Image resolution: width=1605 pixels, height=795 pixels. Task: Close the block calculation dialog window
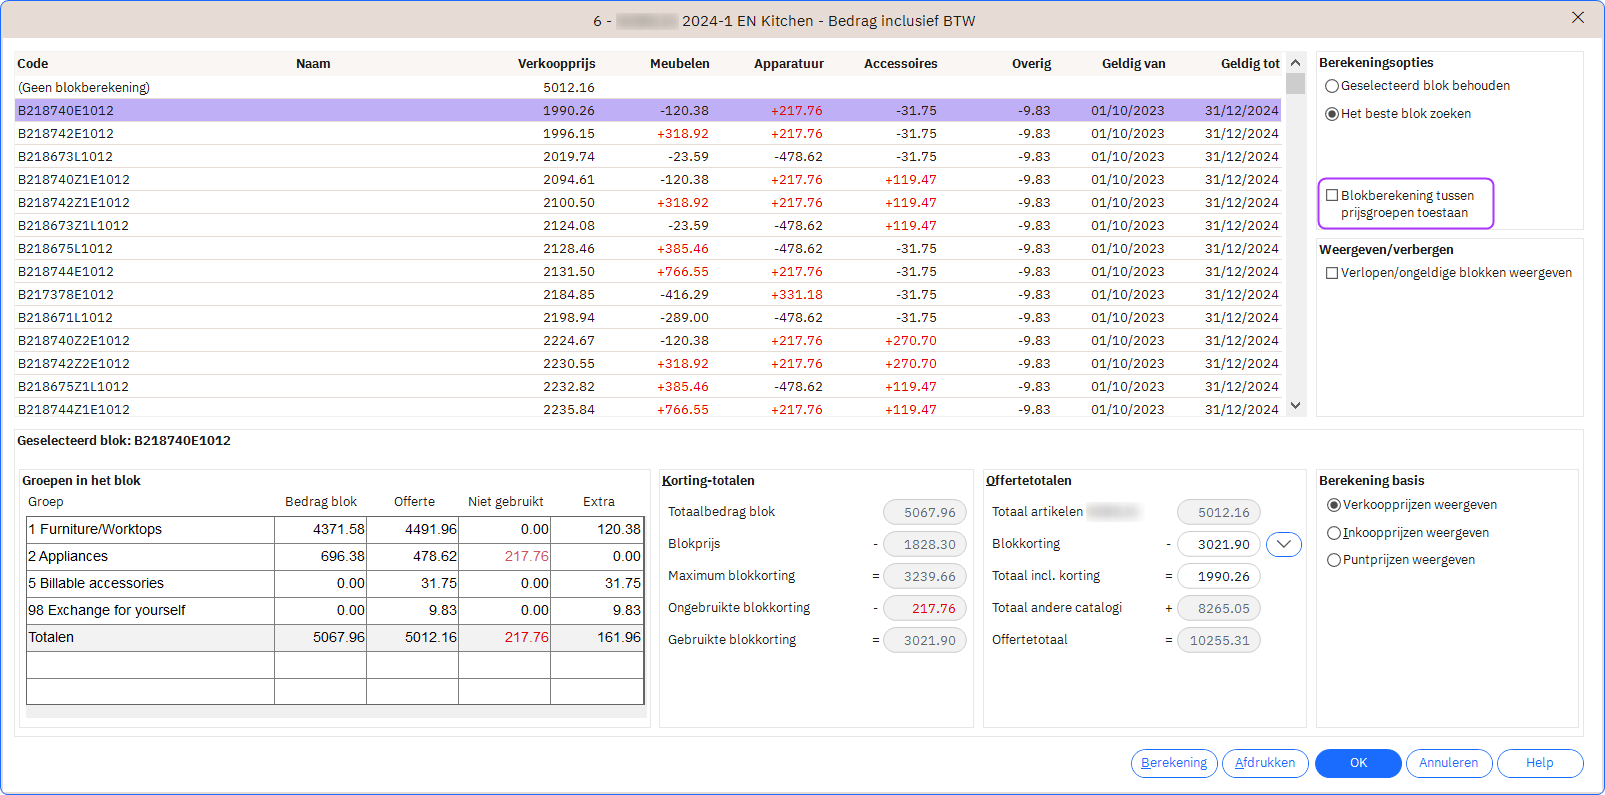1578,18
